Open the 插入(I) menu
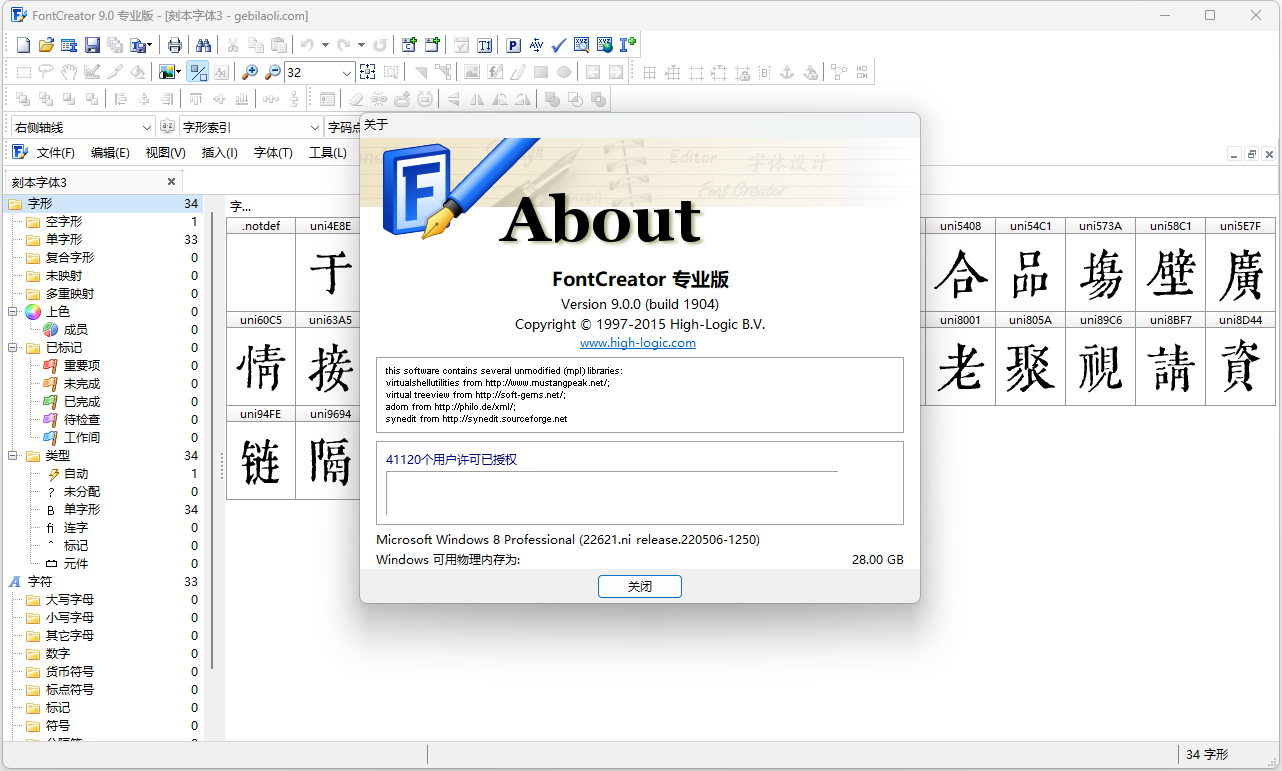The image size is (1282, 771). pyautogui.click(x=220, y=153)
